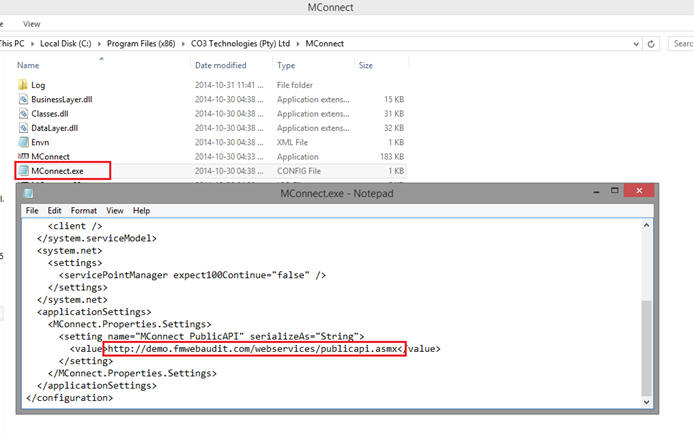Screen dimensions: 694x435
Task: Expand breadcrumb arrow before Local Disk (C:)
Action: click(32, 44)
